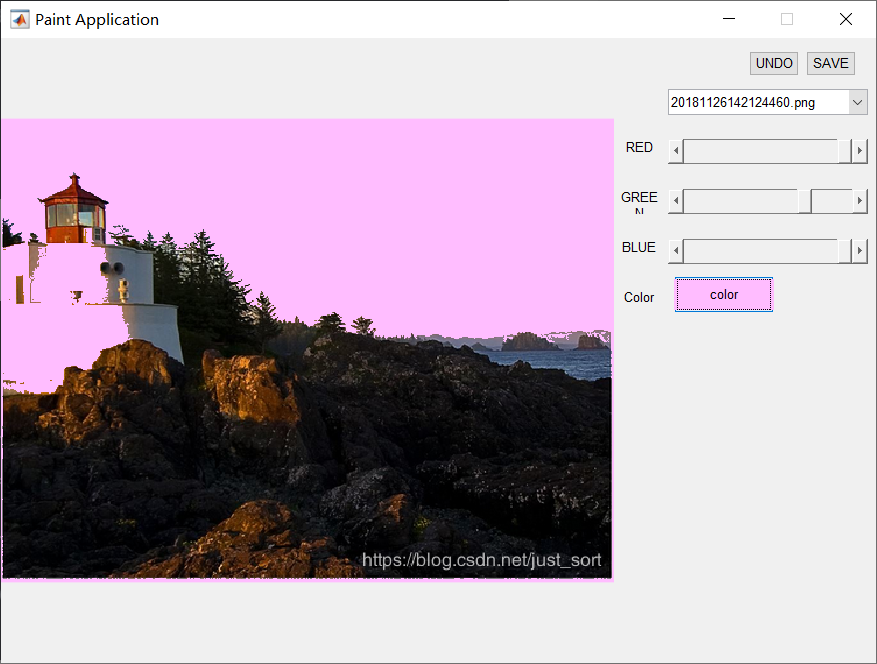This screenshot has height=664, width=877.
Task: Select the GREEN slider thumb
Action: (x=806, y=201)
